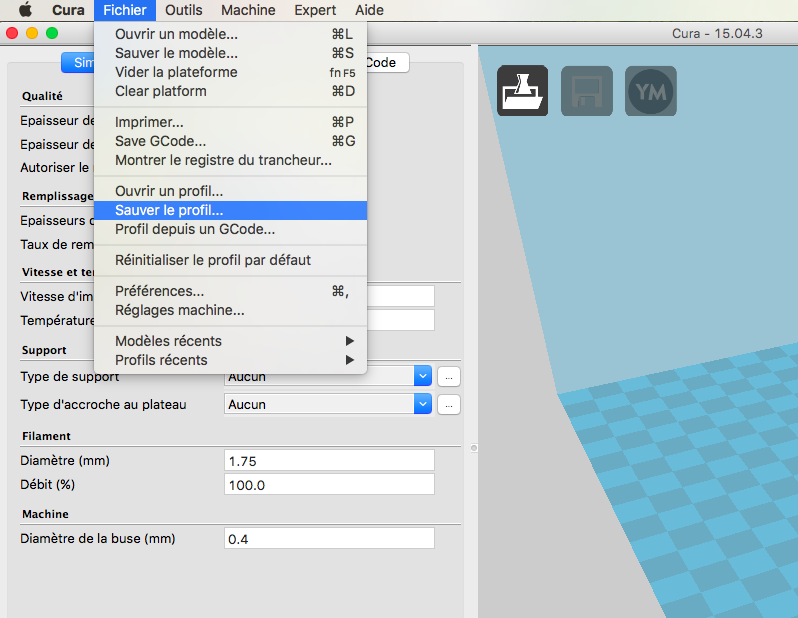Viewport: 798px width, 618px height.
Task: Click the save toolpath floppy icon
Action: [587, 91]
